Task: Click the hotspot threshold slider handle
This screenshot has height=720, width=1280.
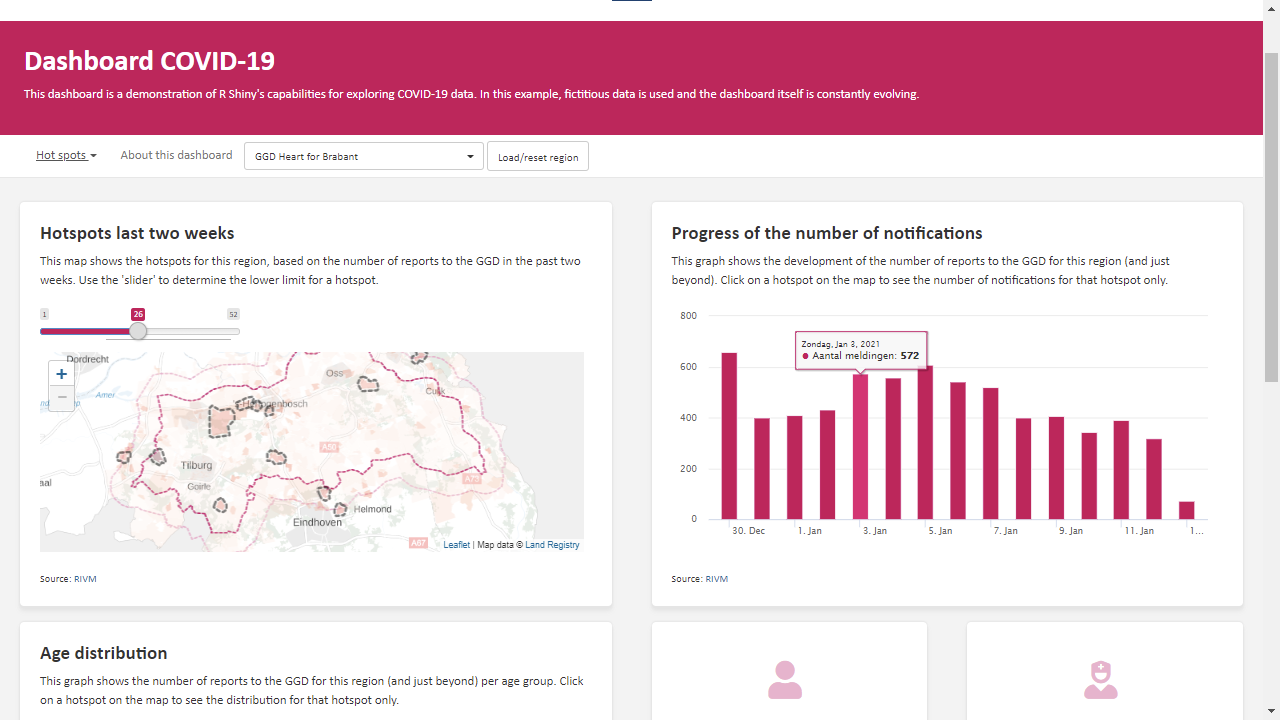Action: click(138, 331)
